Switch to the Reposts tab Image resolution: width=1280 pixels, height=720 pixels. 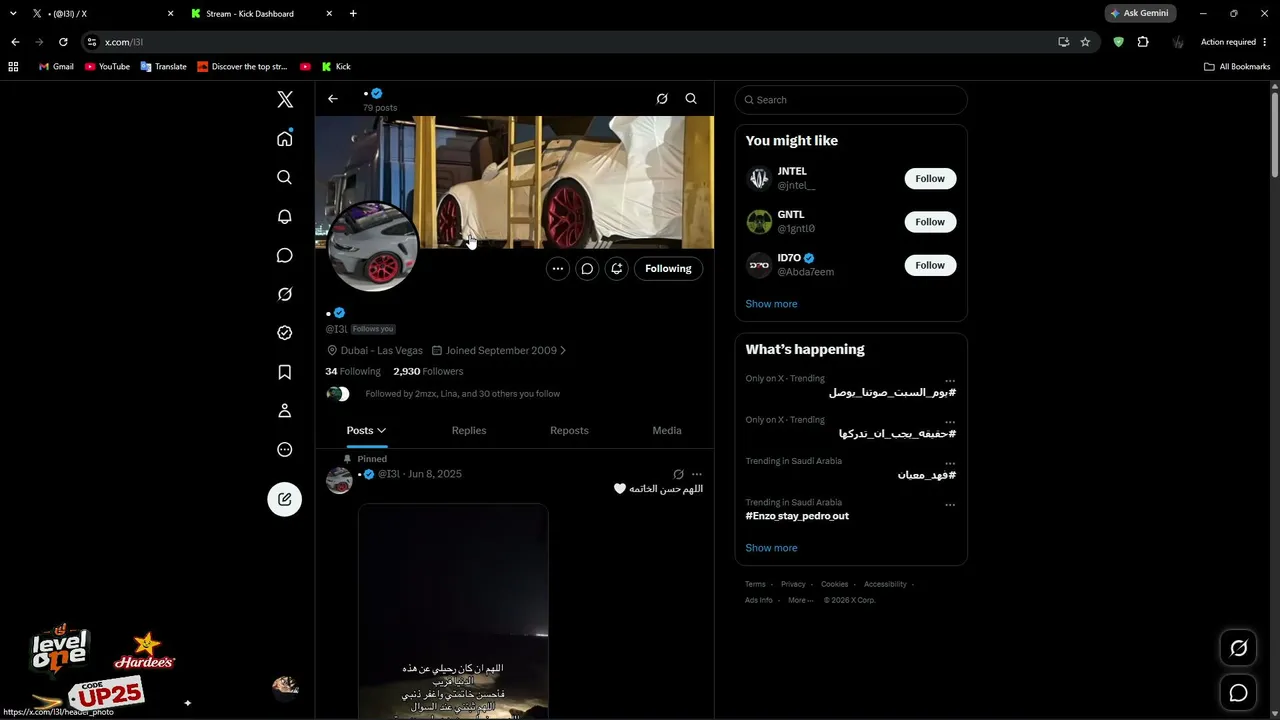(569, 431)
